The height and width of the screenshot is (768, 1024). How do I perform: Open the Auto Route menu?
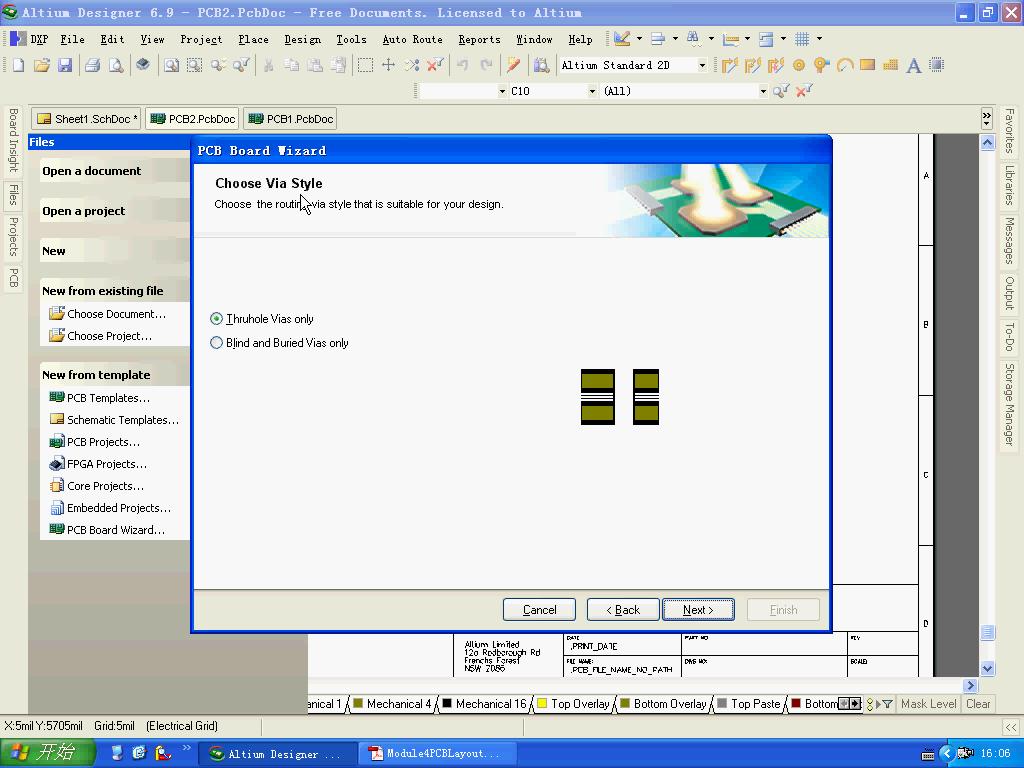(412, 39)
